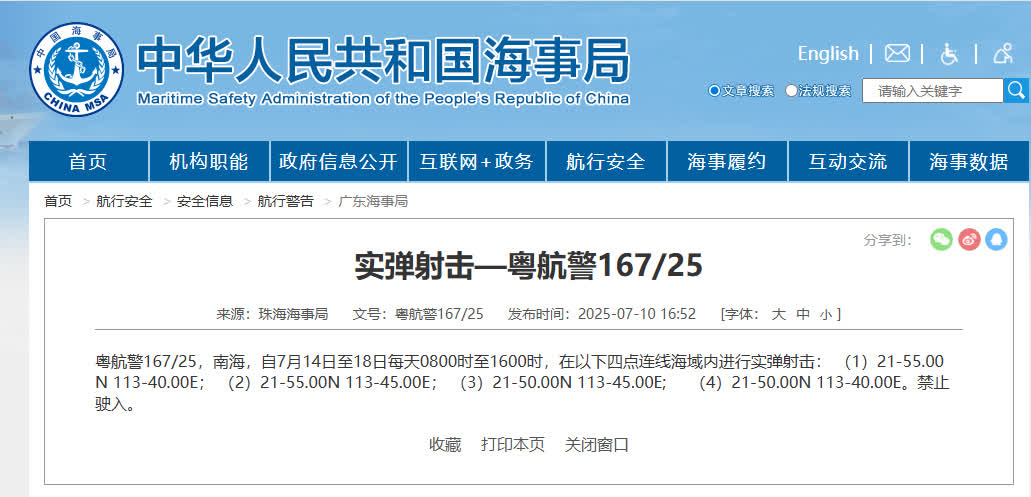Click 安全信息 in the breadcrumb
The width and height of the screenshot is (1031, 497).
point(205,201)
